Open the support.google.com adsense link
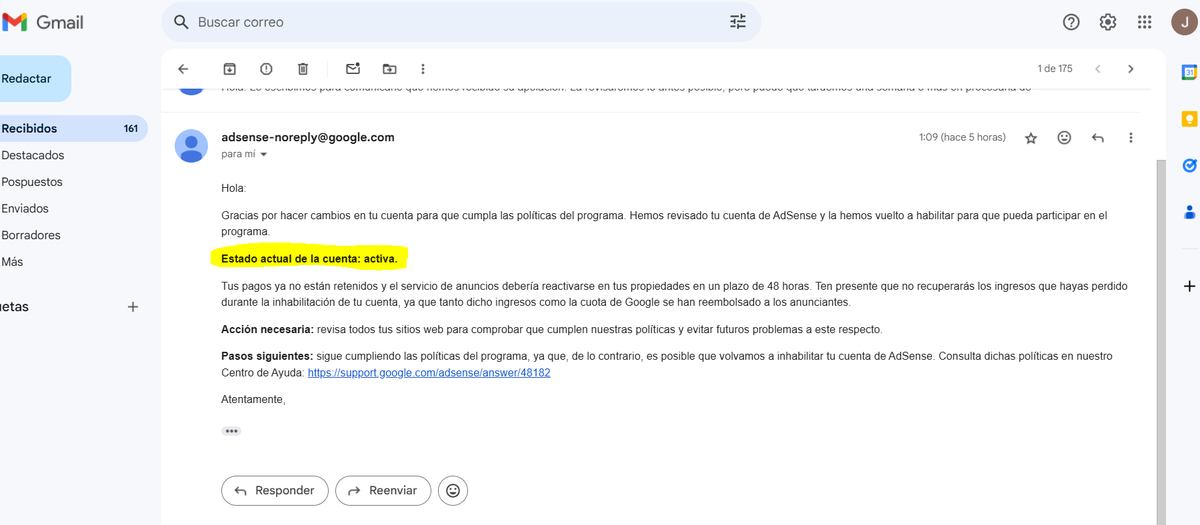 (x=429, y=372)
